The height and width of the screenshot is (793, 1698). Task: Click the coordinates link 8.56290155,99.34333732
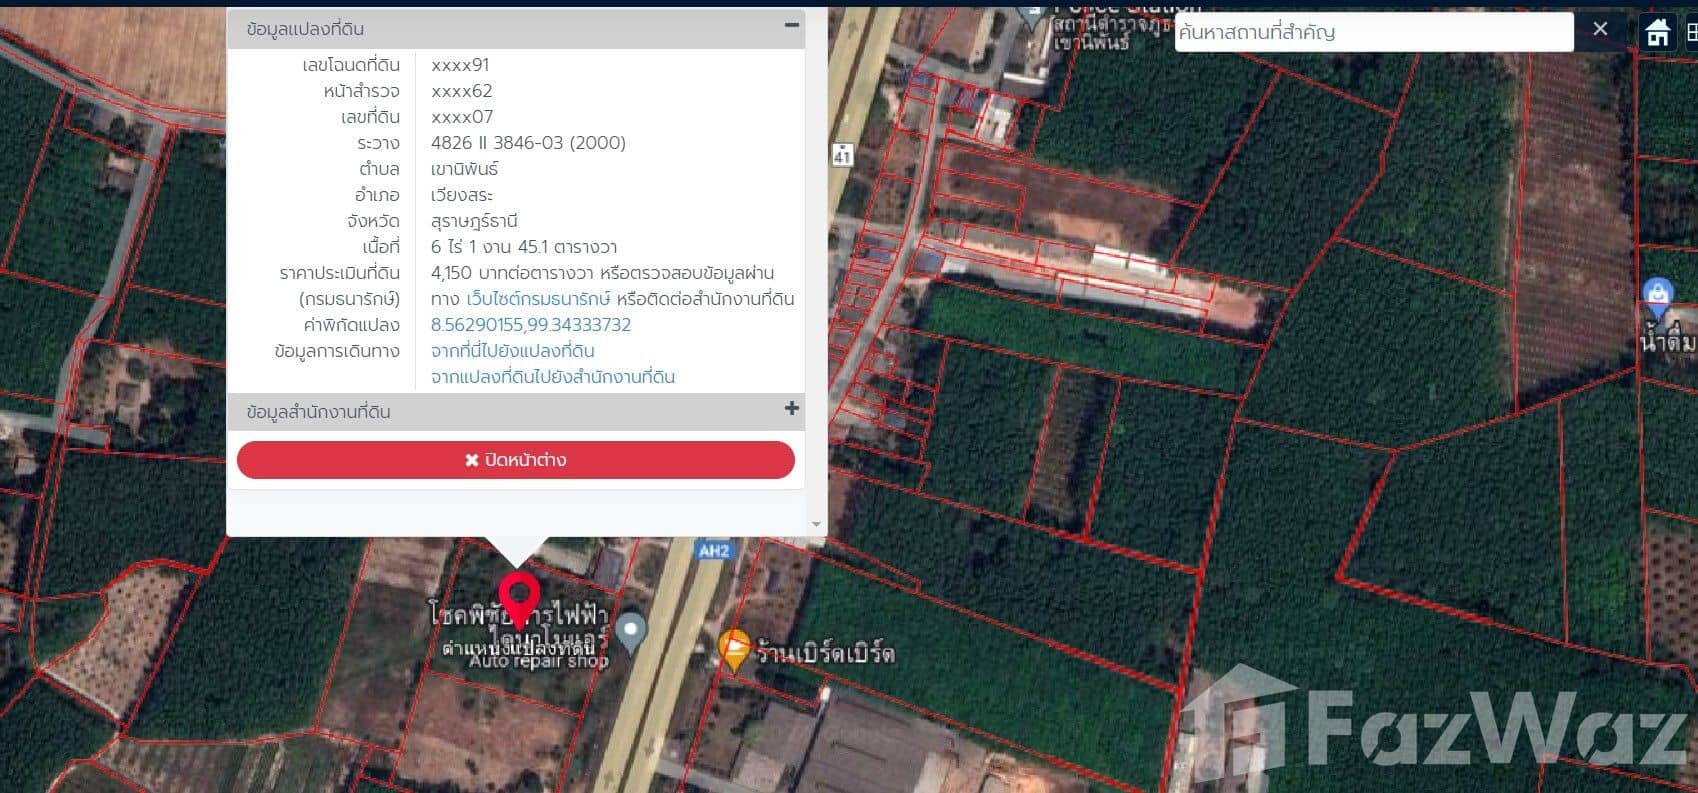point(530,325)
